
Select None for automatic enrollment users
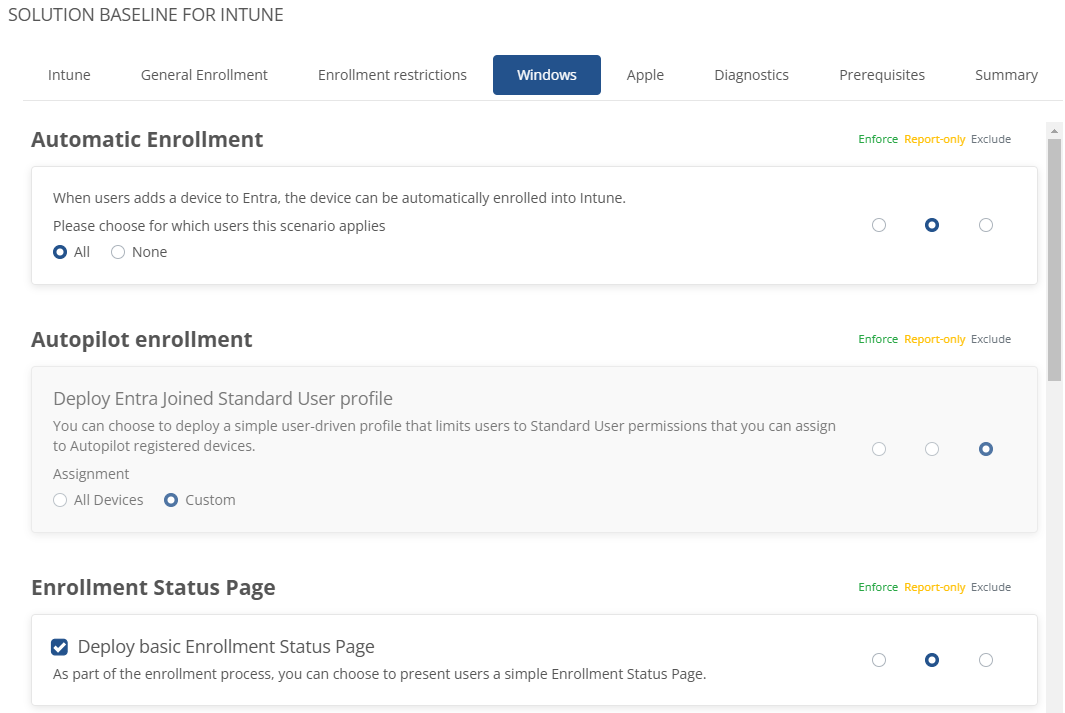[118, 252]
